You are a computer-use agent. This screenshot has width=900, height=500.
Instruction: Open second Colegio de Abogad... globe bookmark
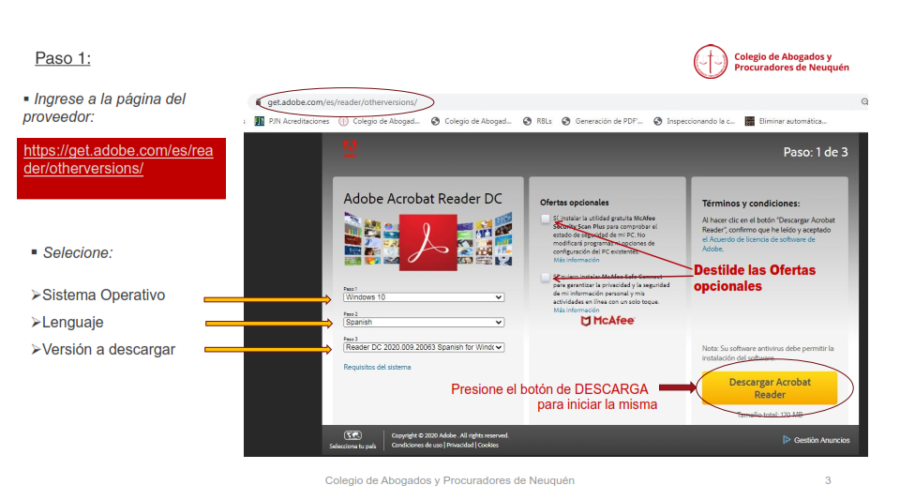[x=471, y=121]
